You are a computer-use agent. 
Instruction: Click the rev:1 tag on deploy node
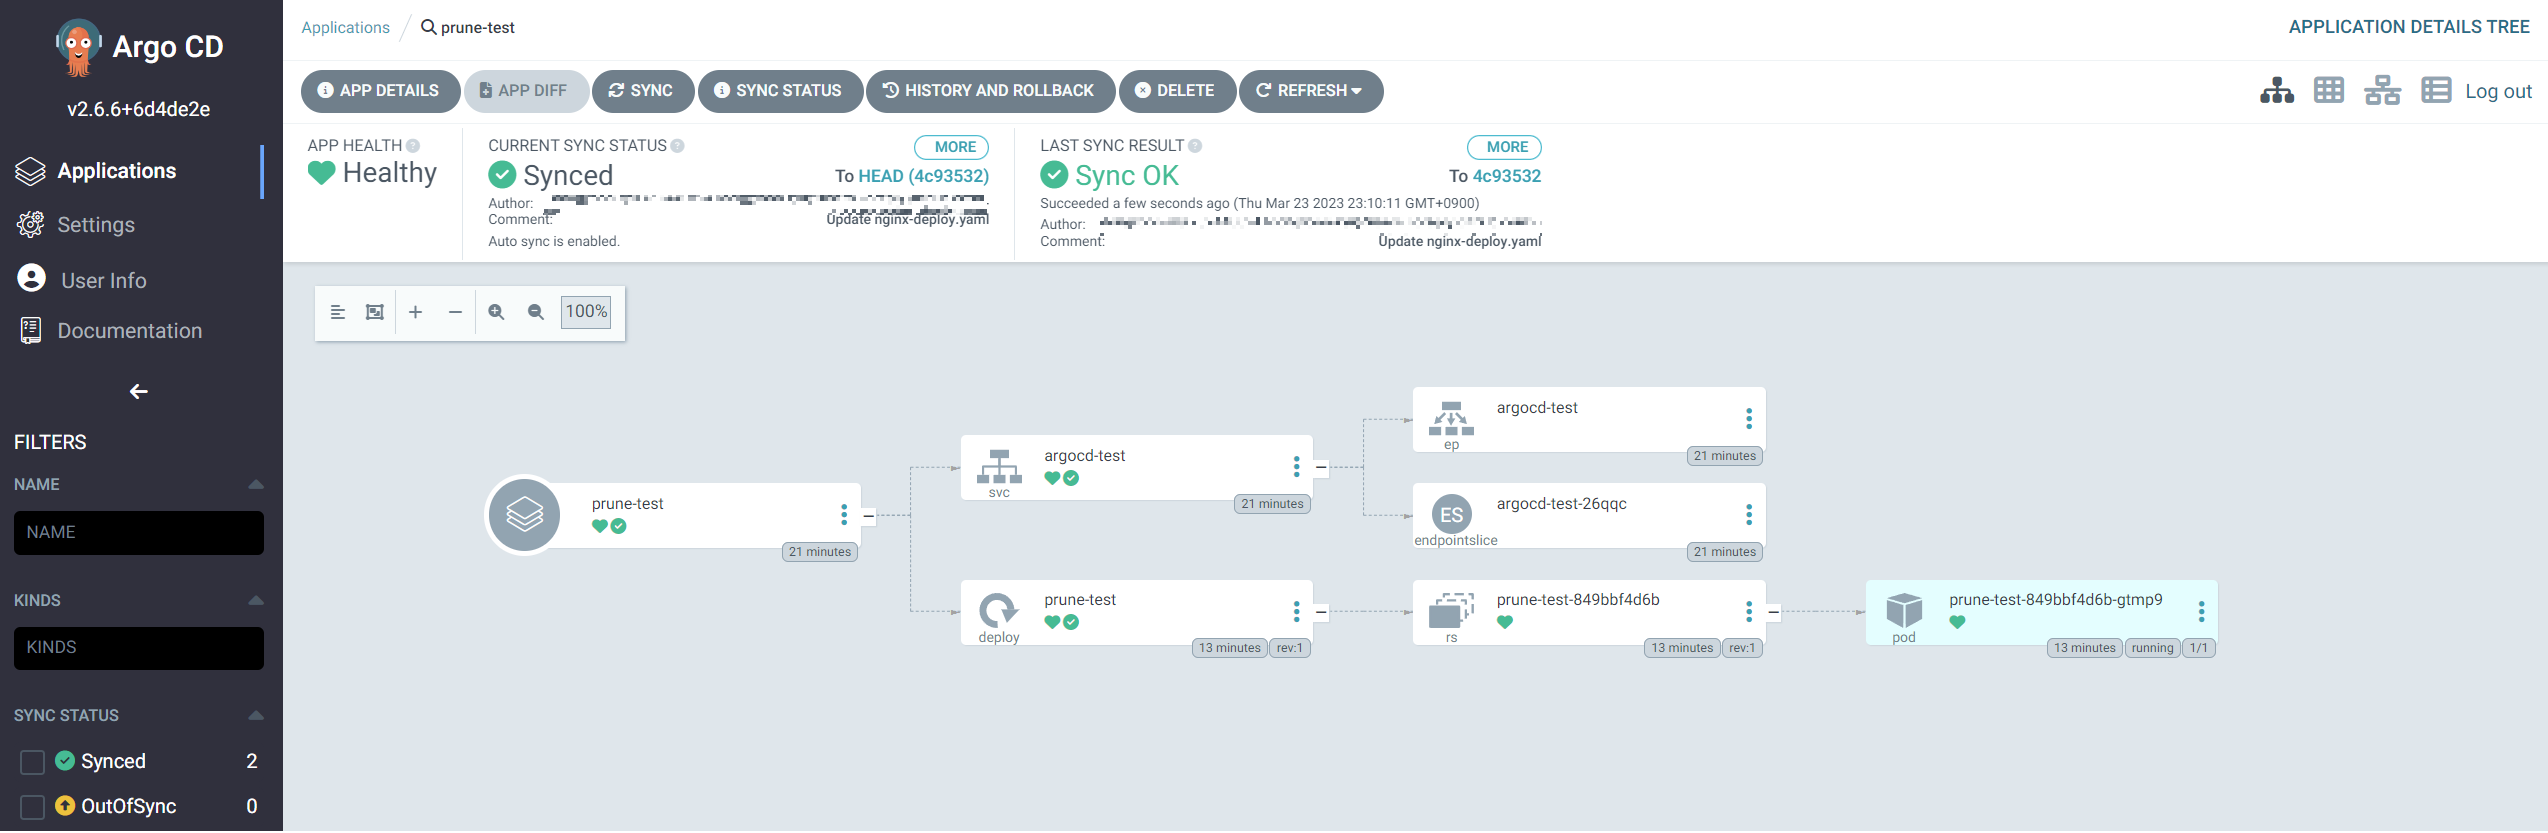pos(1290,648)
